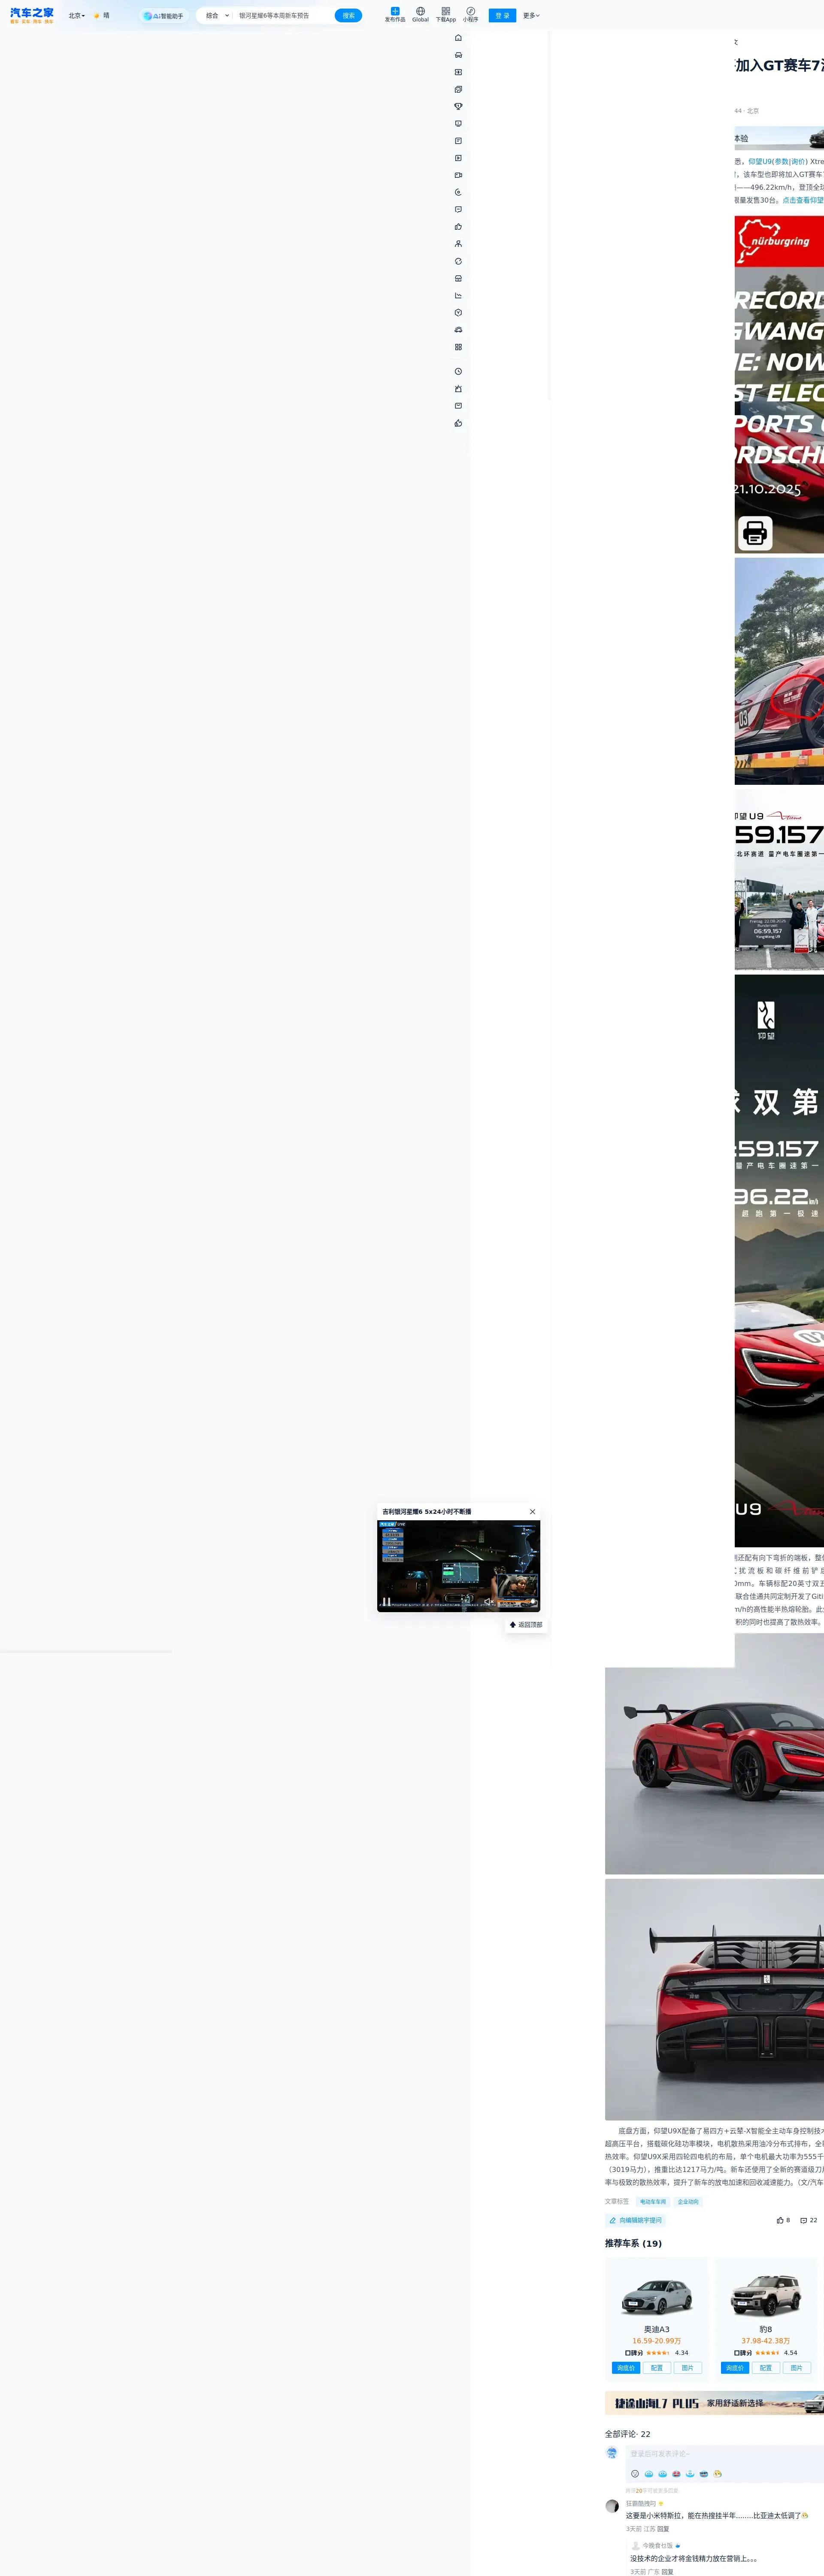This screenshot has width=824, height=2576.
Task: Click the trophy icon in the sidebar
Action: [x=458, y=106]
